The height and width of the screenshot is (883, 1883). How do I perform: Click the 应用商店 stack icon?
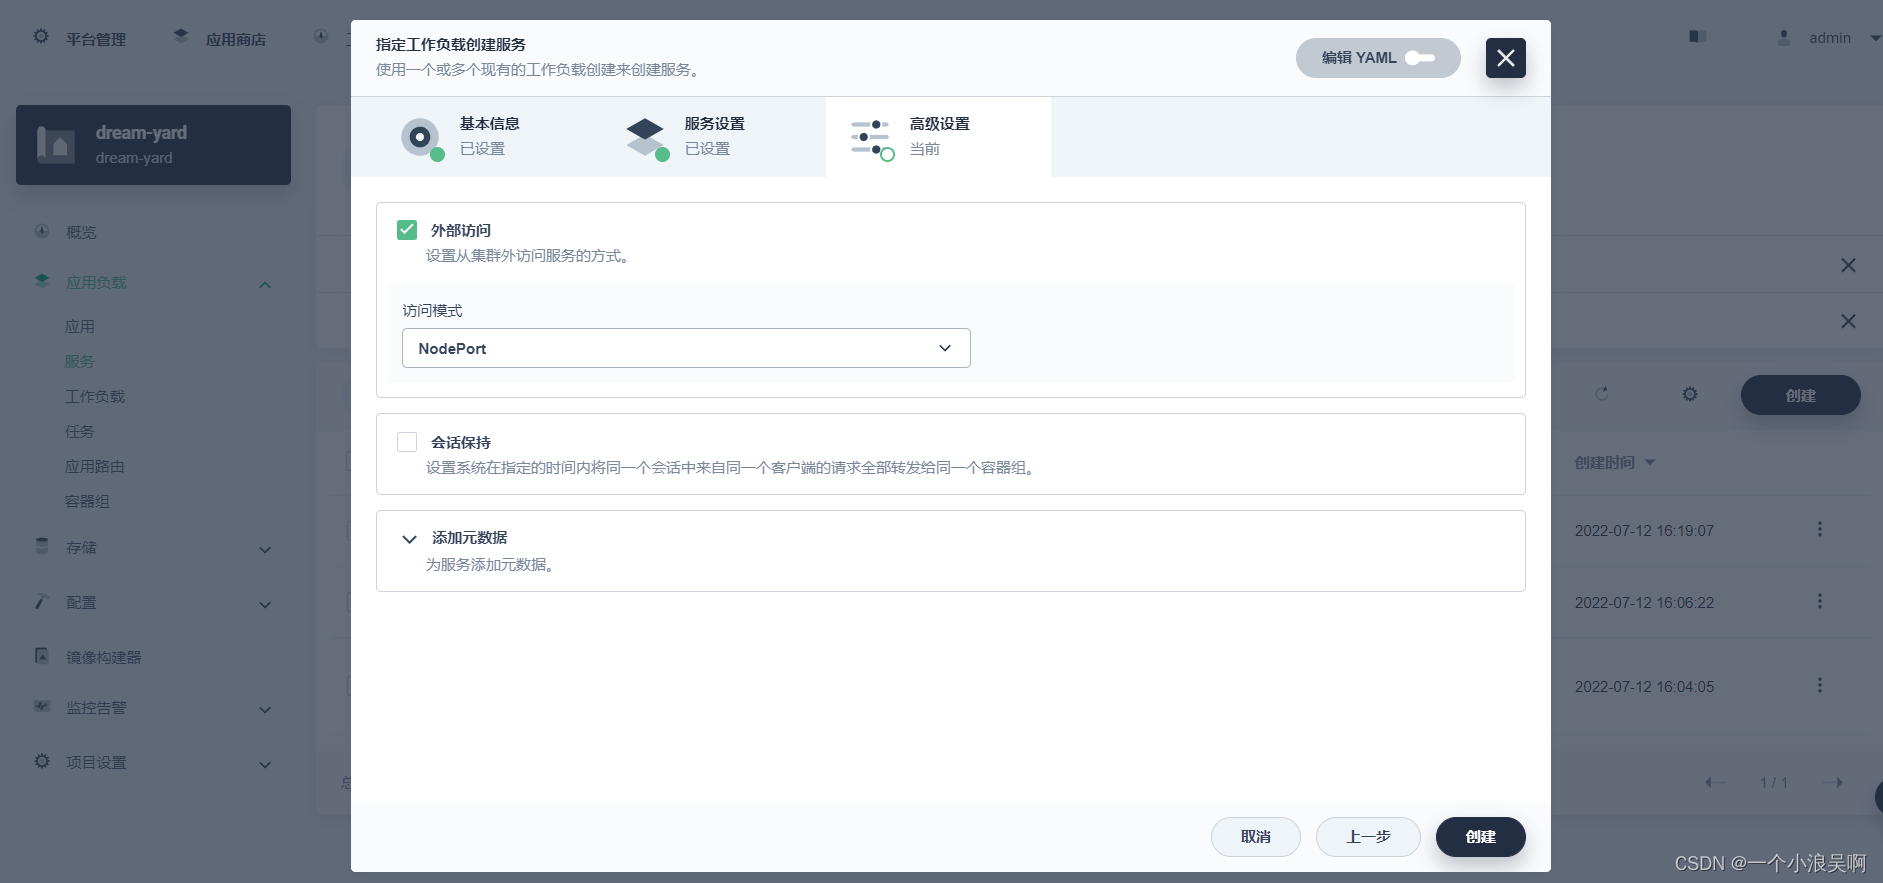[x=181, y=36]
